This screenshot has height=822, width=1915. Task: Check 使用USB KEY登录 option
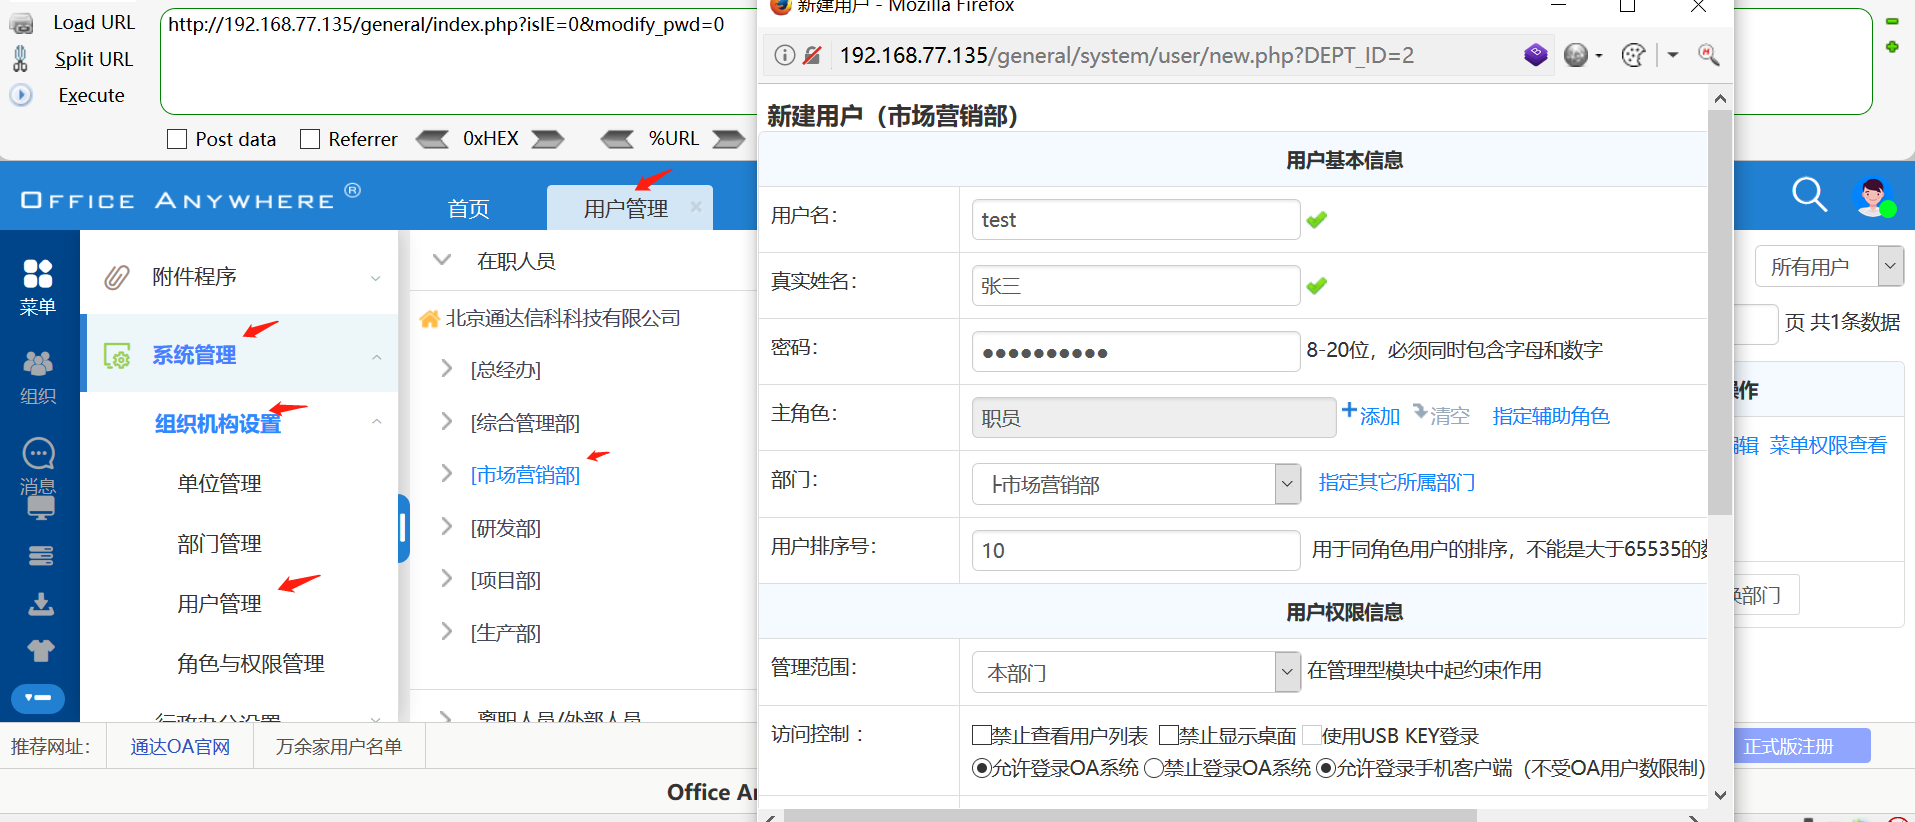1311,736
